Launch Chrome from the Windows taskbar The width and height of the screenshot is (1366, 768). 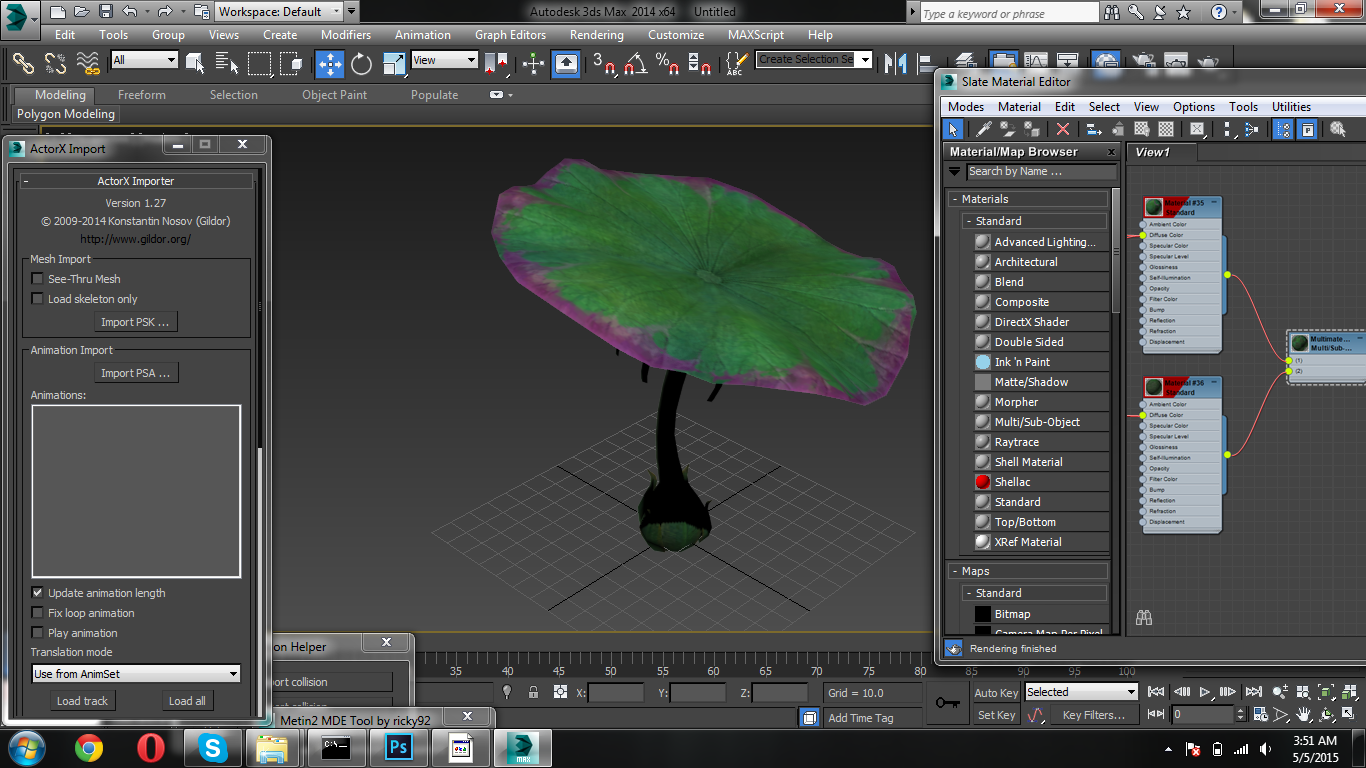(89, 747)
